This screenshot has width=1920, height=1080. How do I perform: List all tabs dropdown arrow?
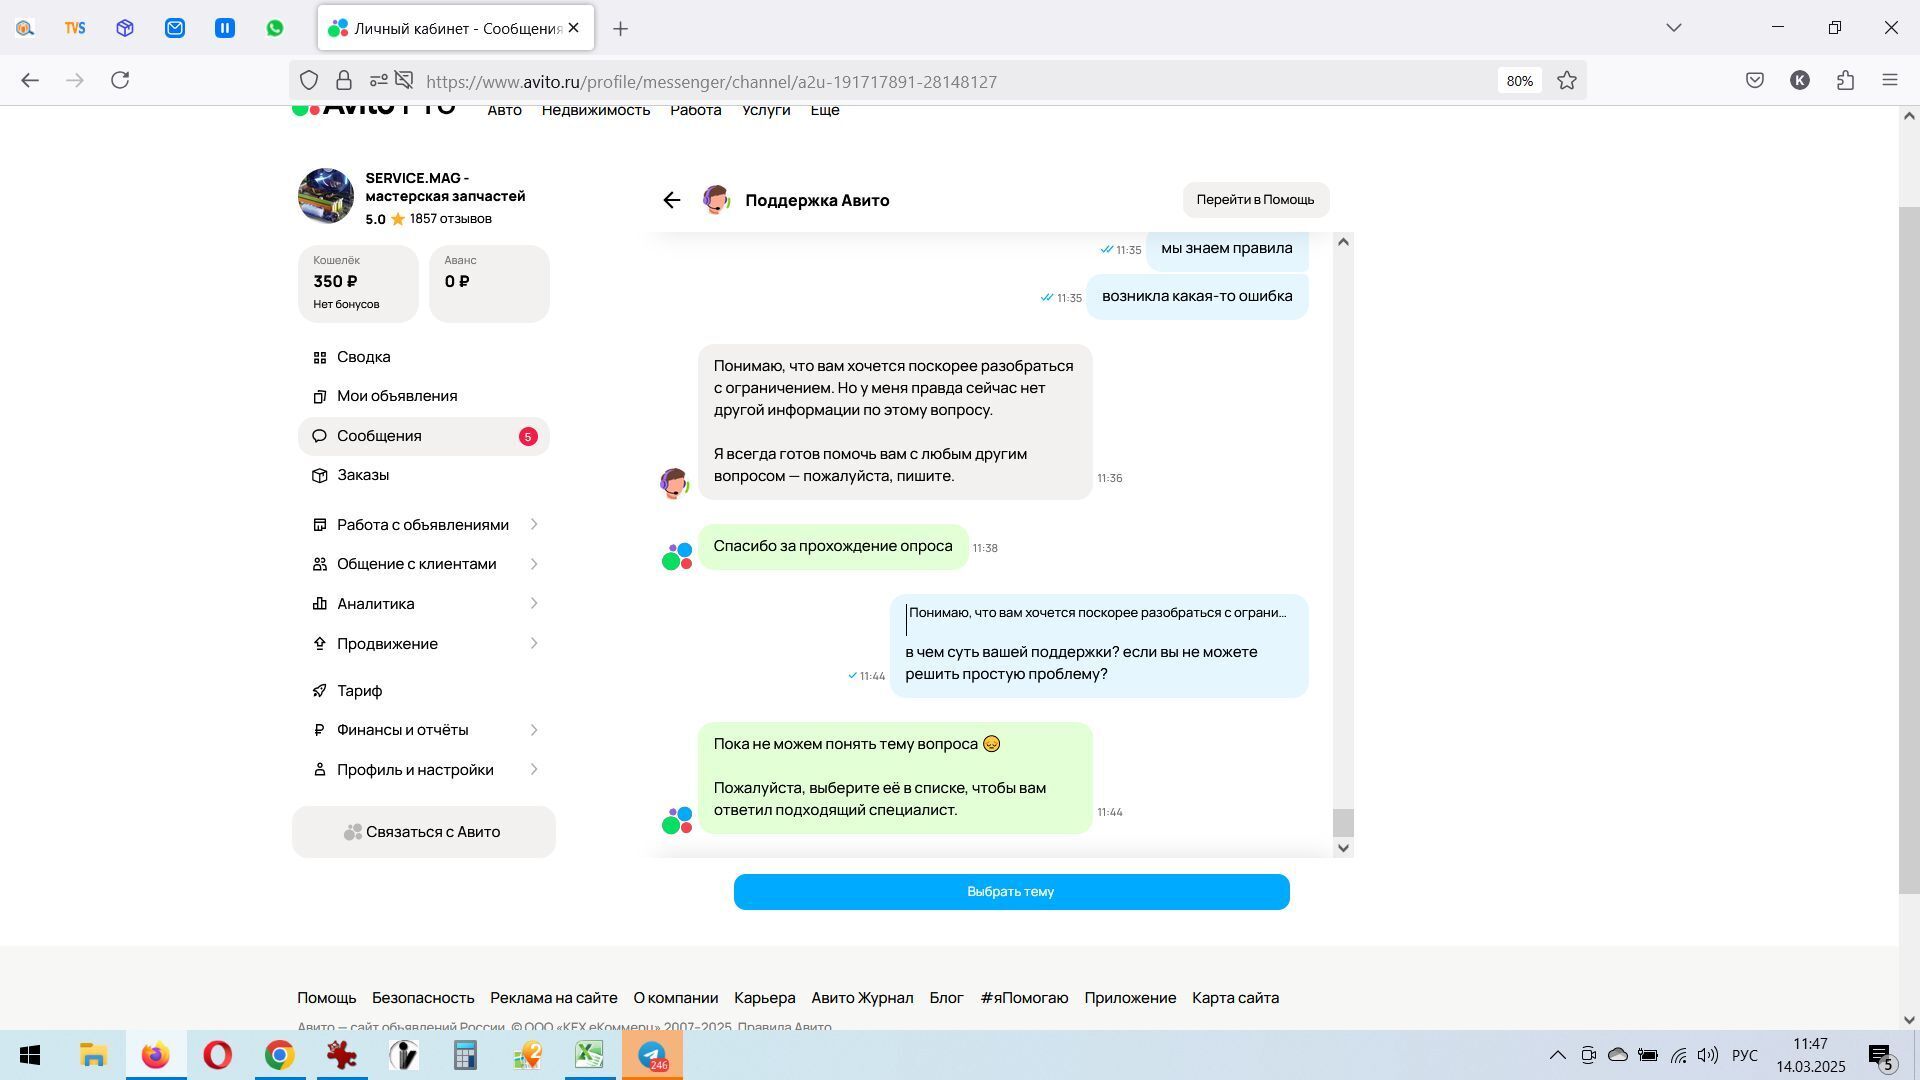[x=1674, y=28]
